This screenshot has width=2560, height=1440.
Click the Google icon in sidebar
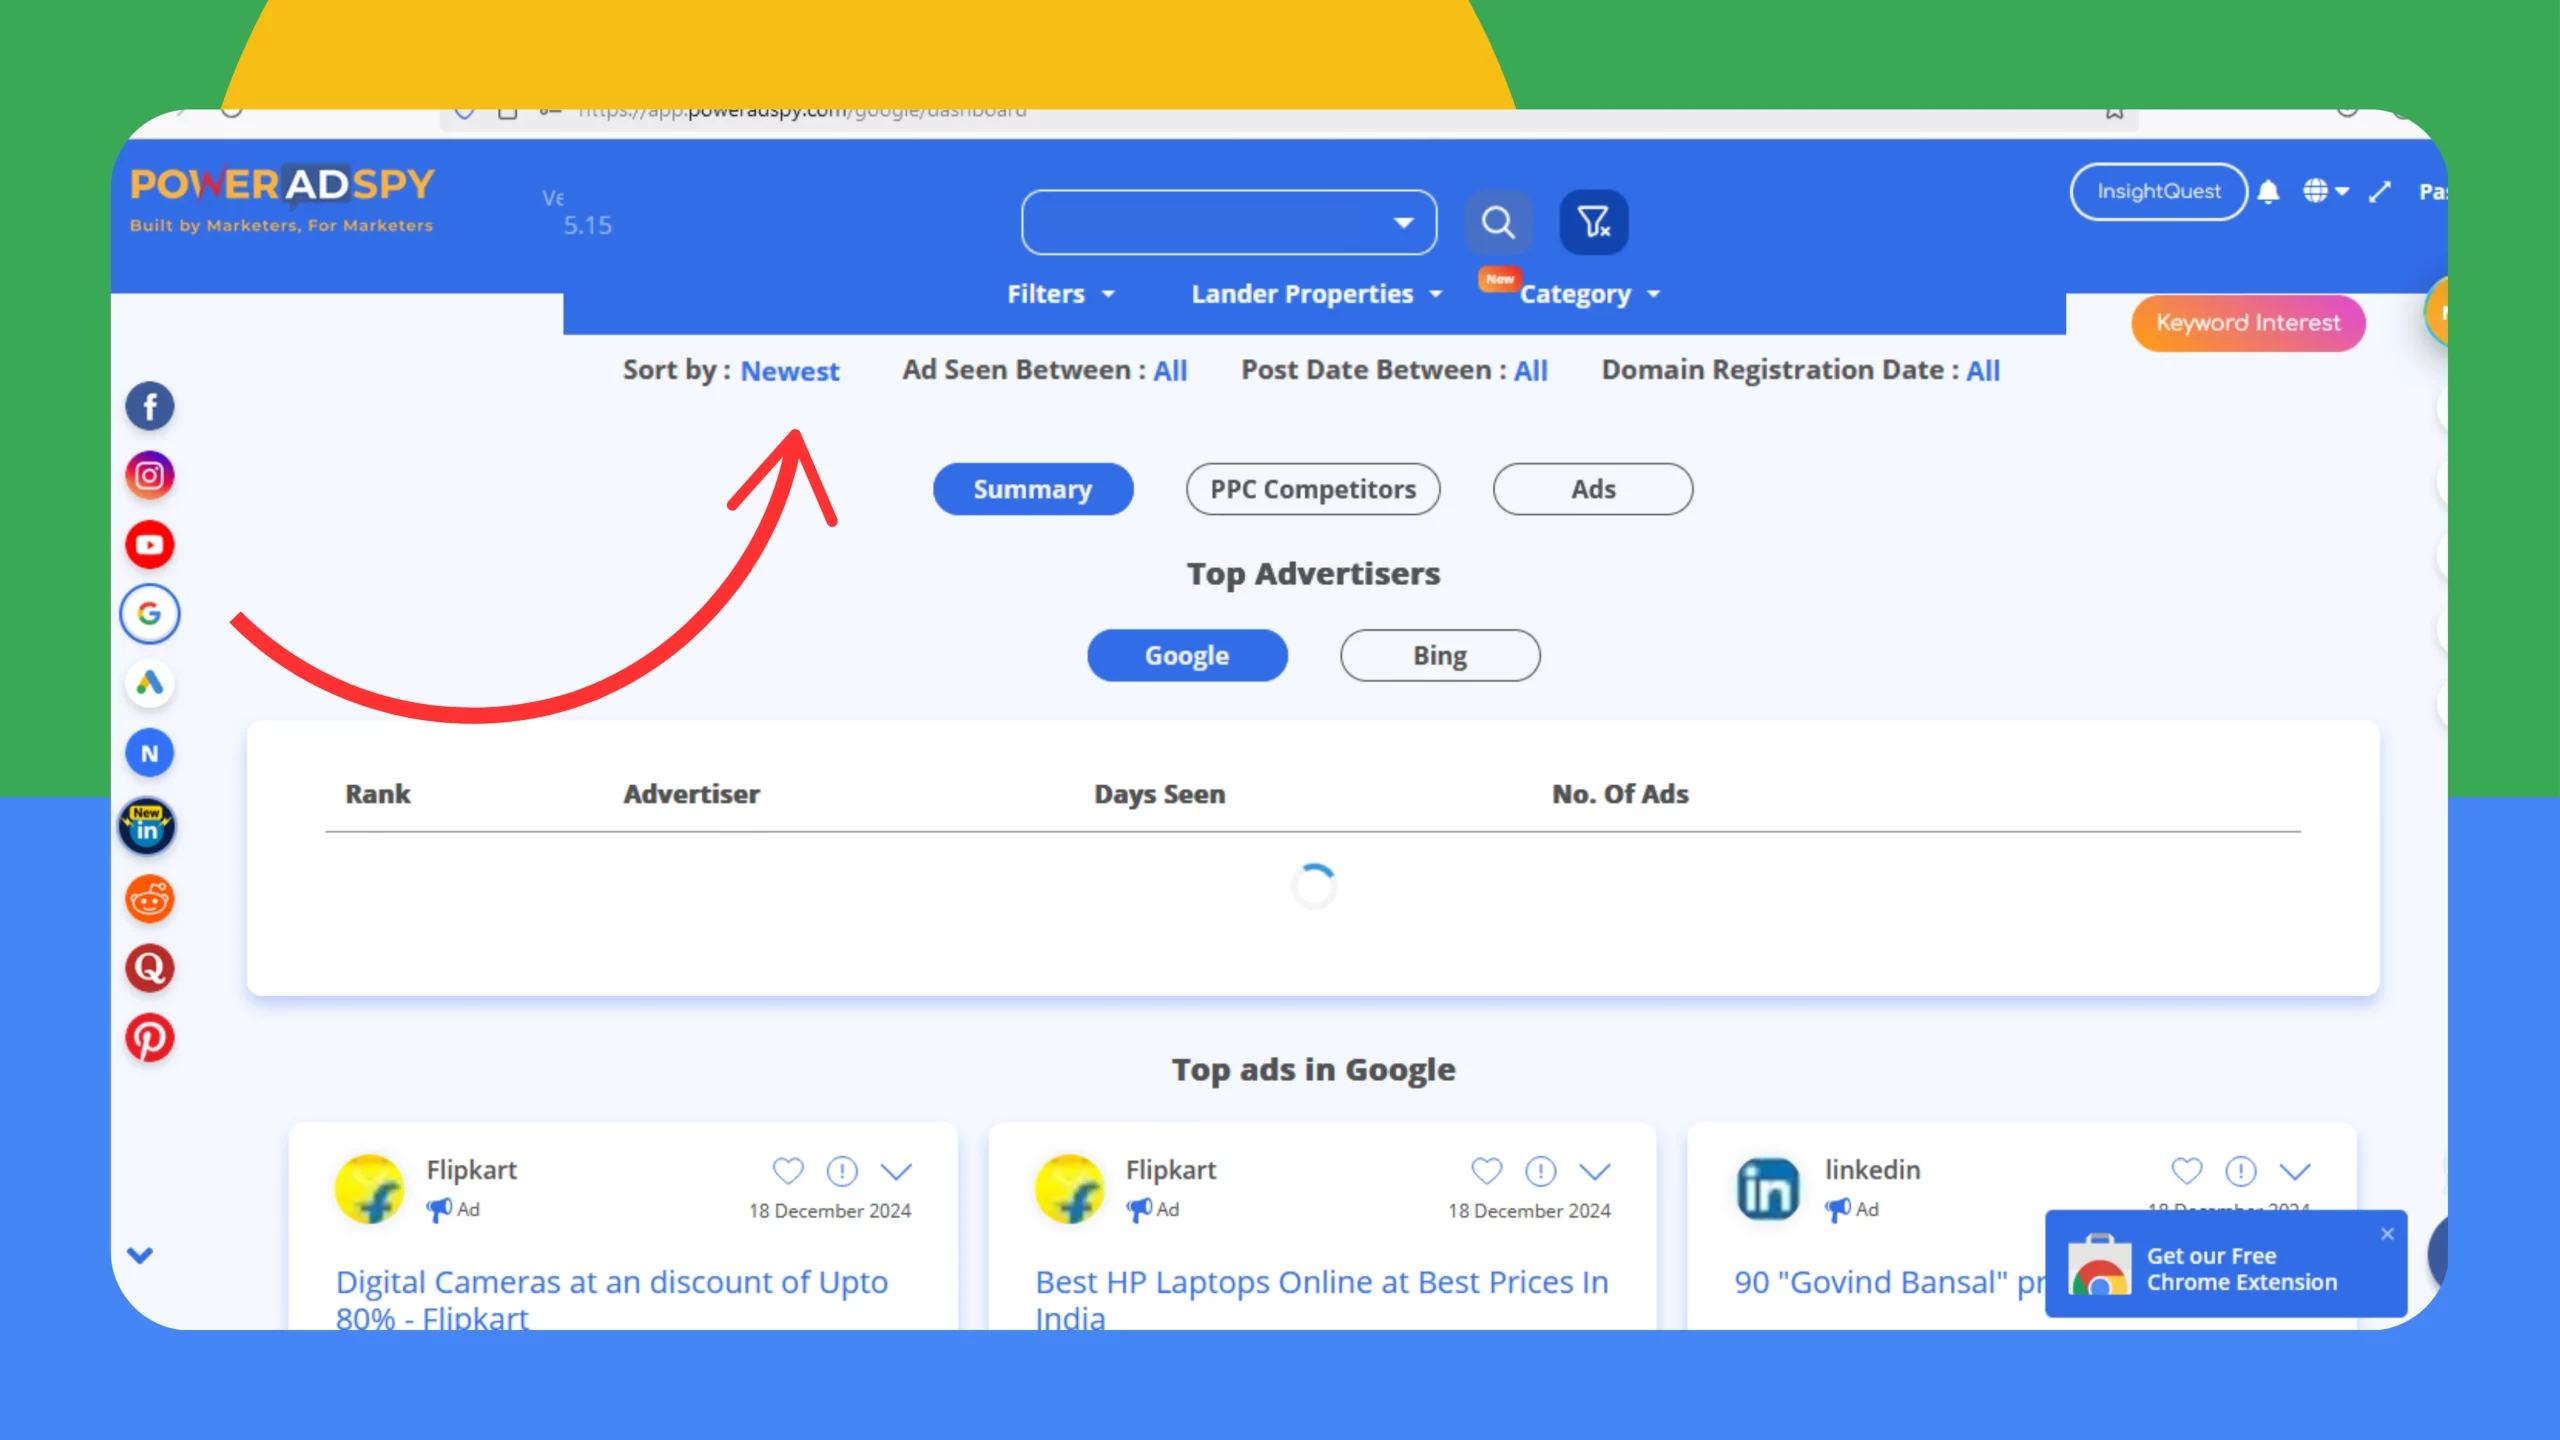[x=149, y=614]
